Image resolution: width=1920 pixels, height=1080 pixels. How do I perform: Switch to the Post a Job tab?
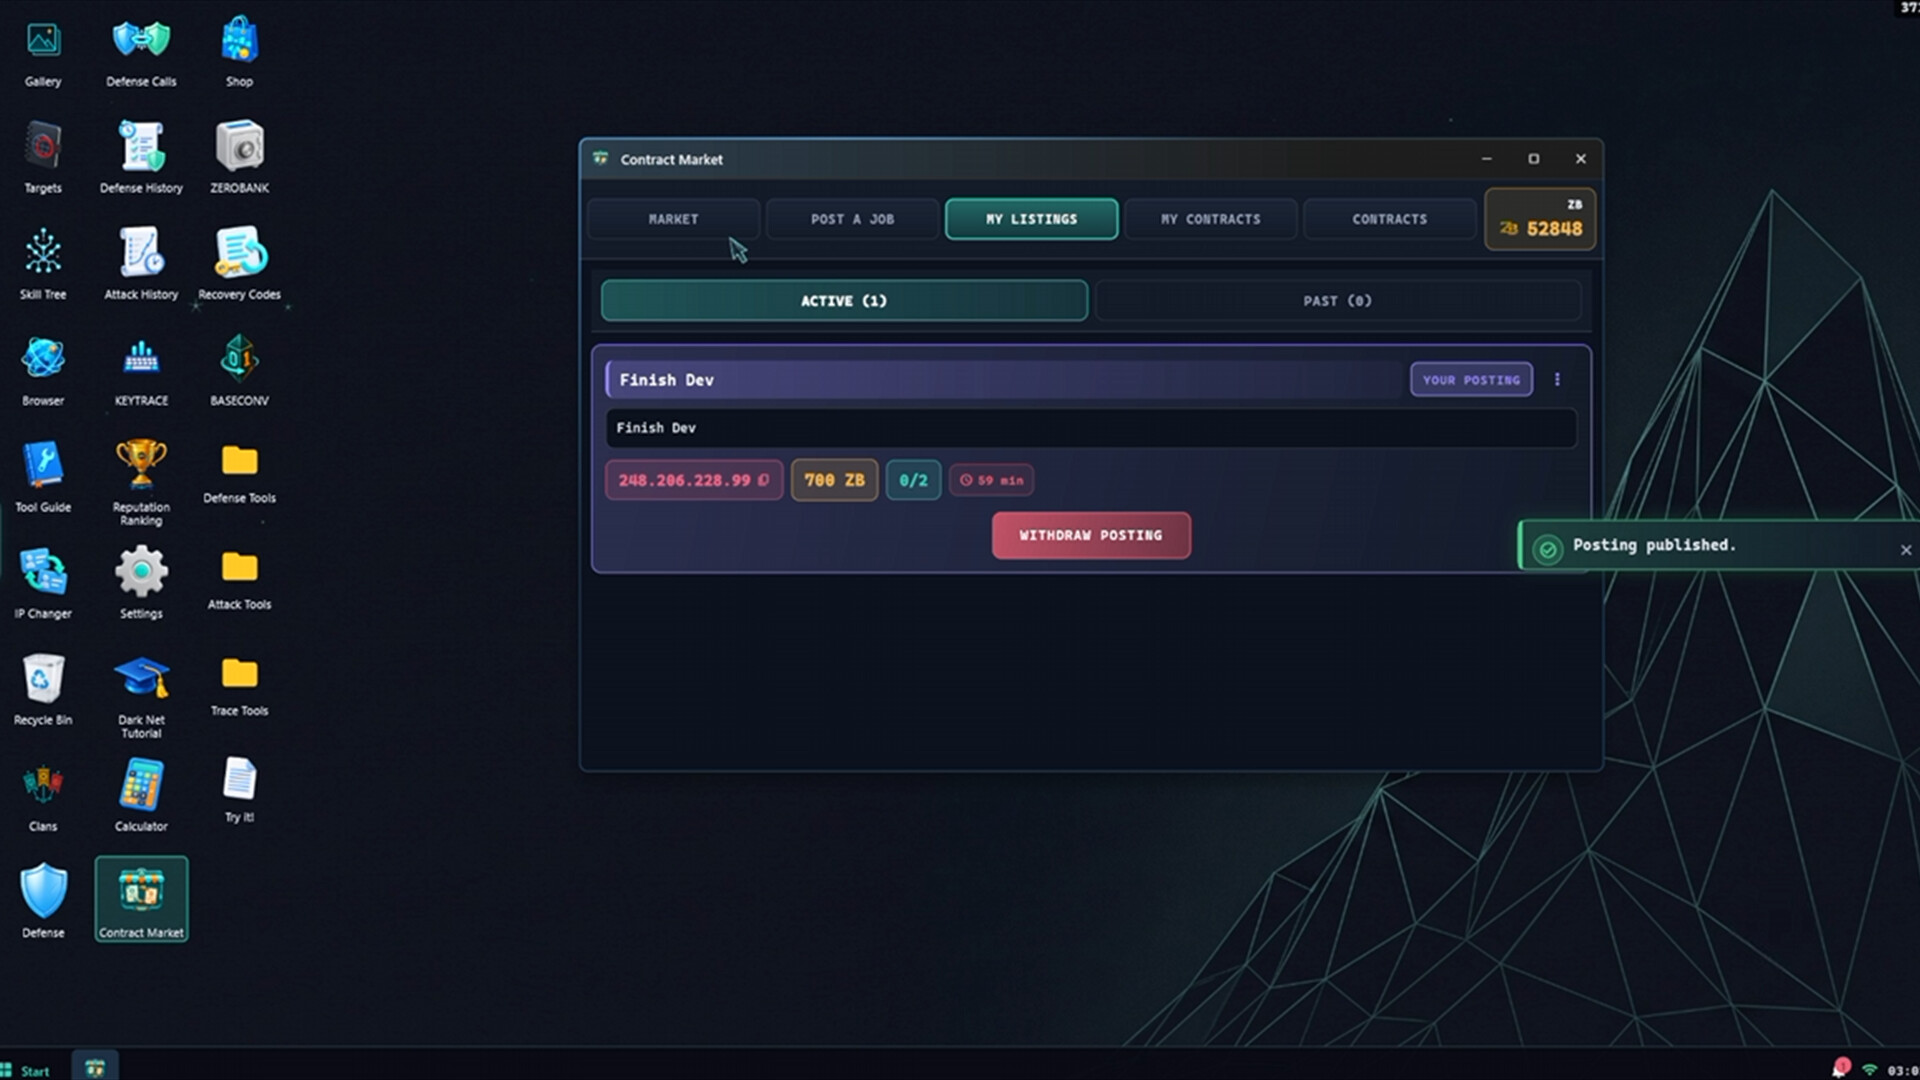[x=852, y=219]
